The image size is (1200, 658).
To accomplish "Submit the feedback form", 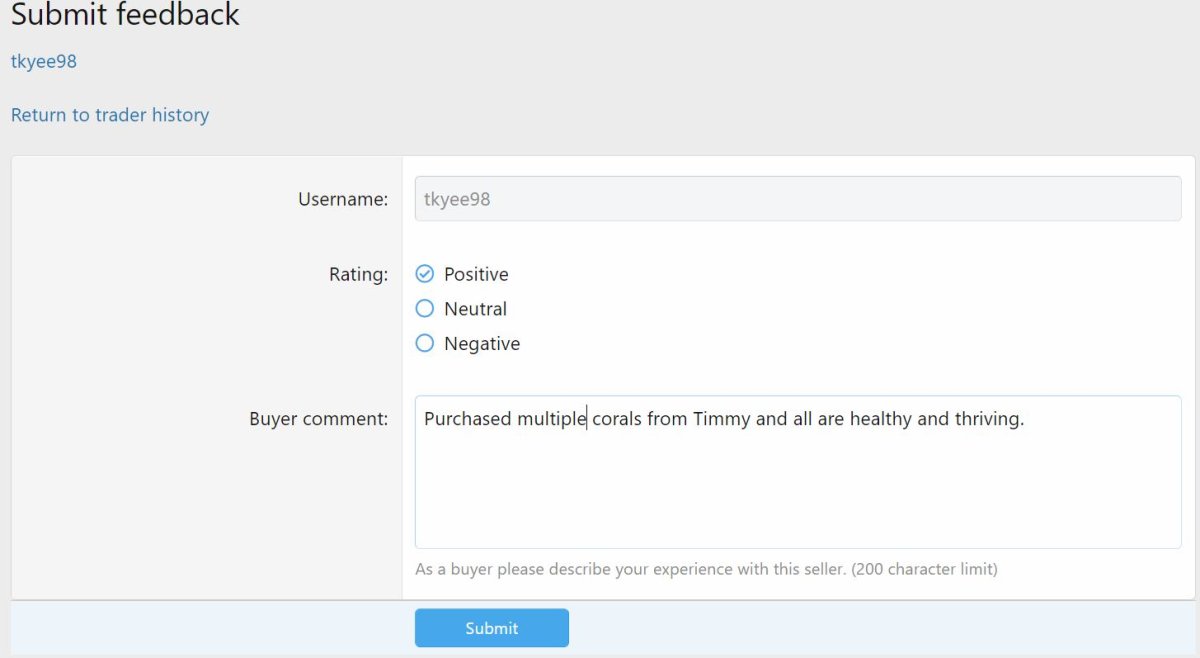I will (491, 628).
